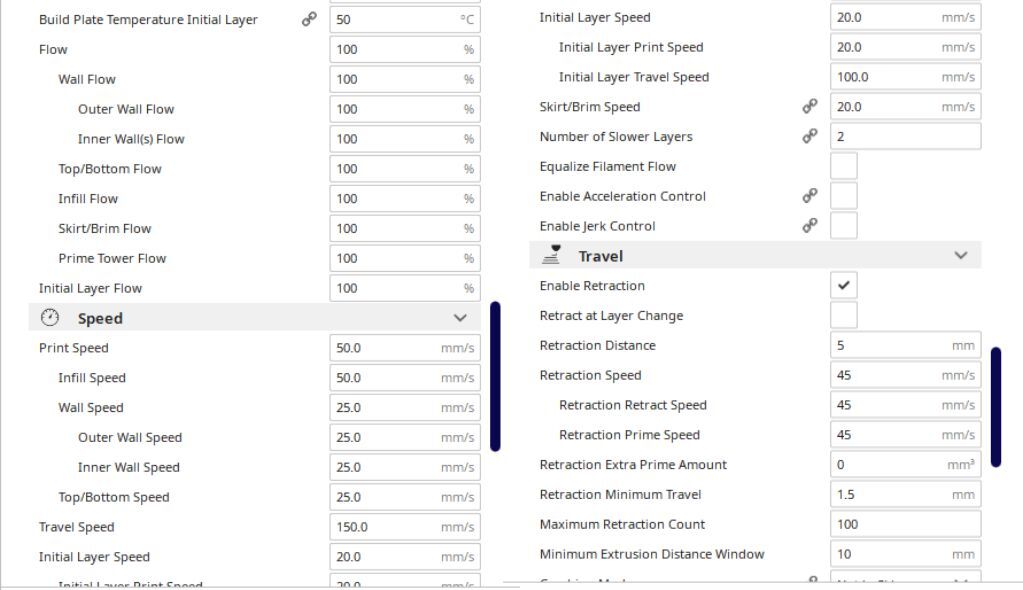Edit Retraction Extra Prime Amount field
The width and height of the screenshot is (1023, 590).
[906, 465]
